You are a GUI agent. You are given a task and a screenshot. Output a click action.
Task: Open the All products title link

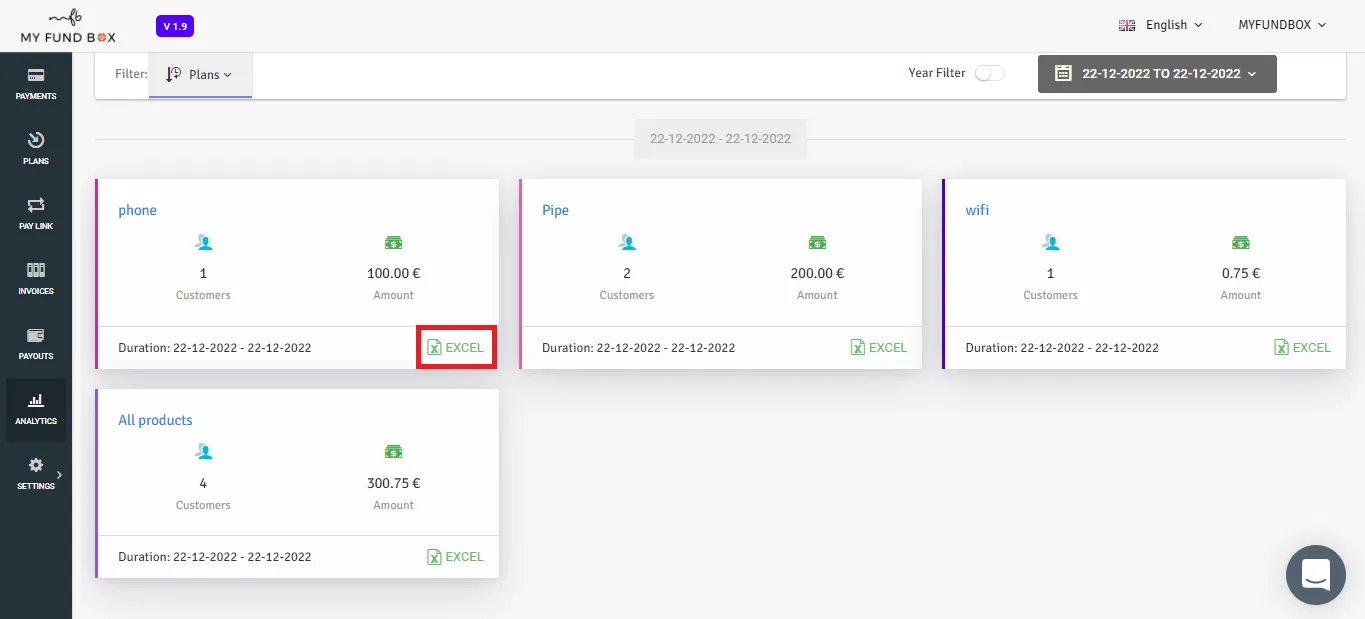(x=155, y=420)
